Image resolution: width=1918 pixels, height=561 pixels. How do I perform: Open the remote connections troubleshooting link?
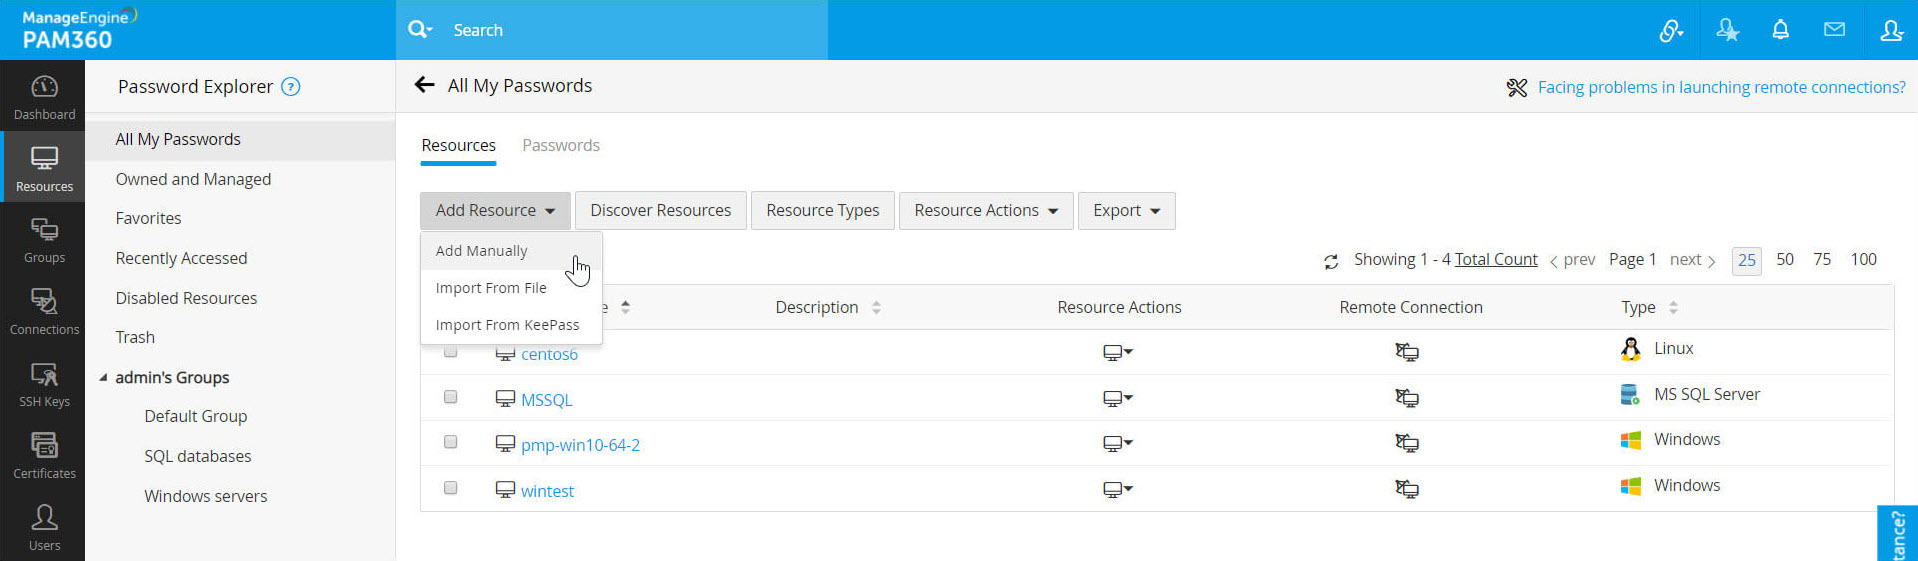click(x=1720, y=88)
